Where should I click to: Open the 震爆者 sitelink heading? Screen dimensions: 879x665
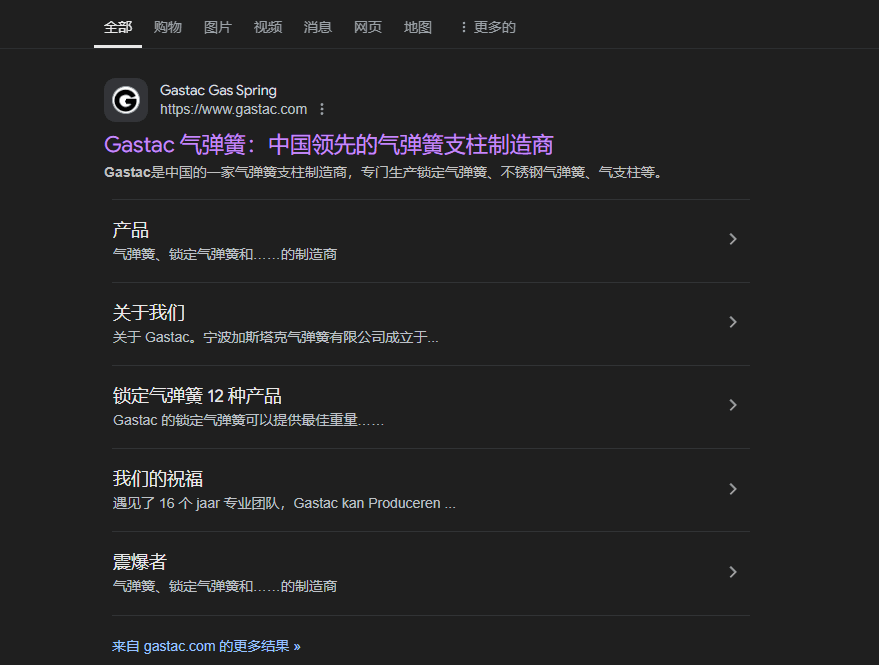(x=140, y=562)
